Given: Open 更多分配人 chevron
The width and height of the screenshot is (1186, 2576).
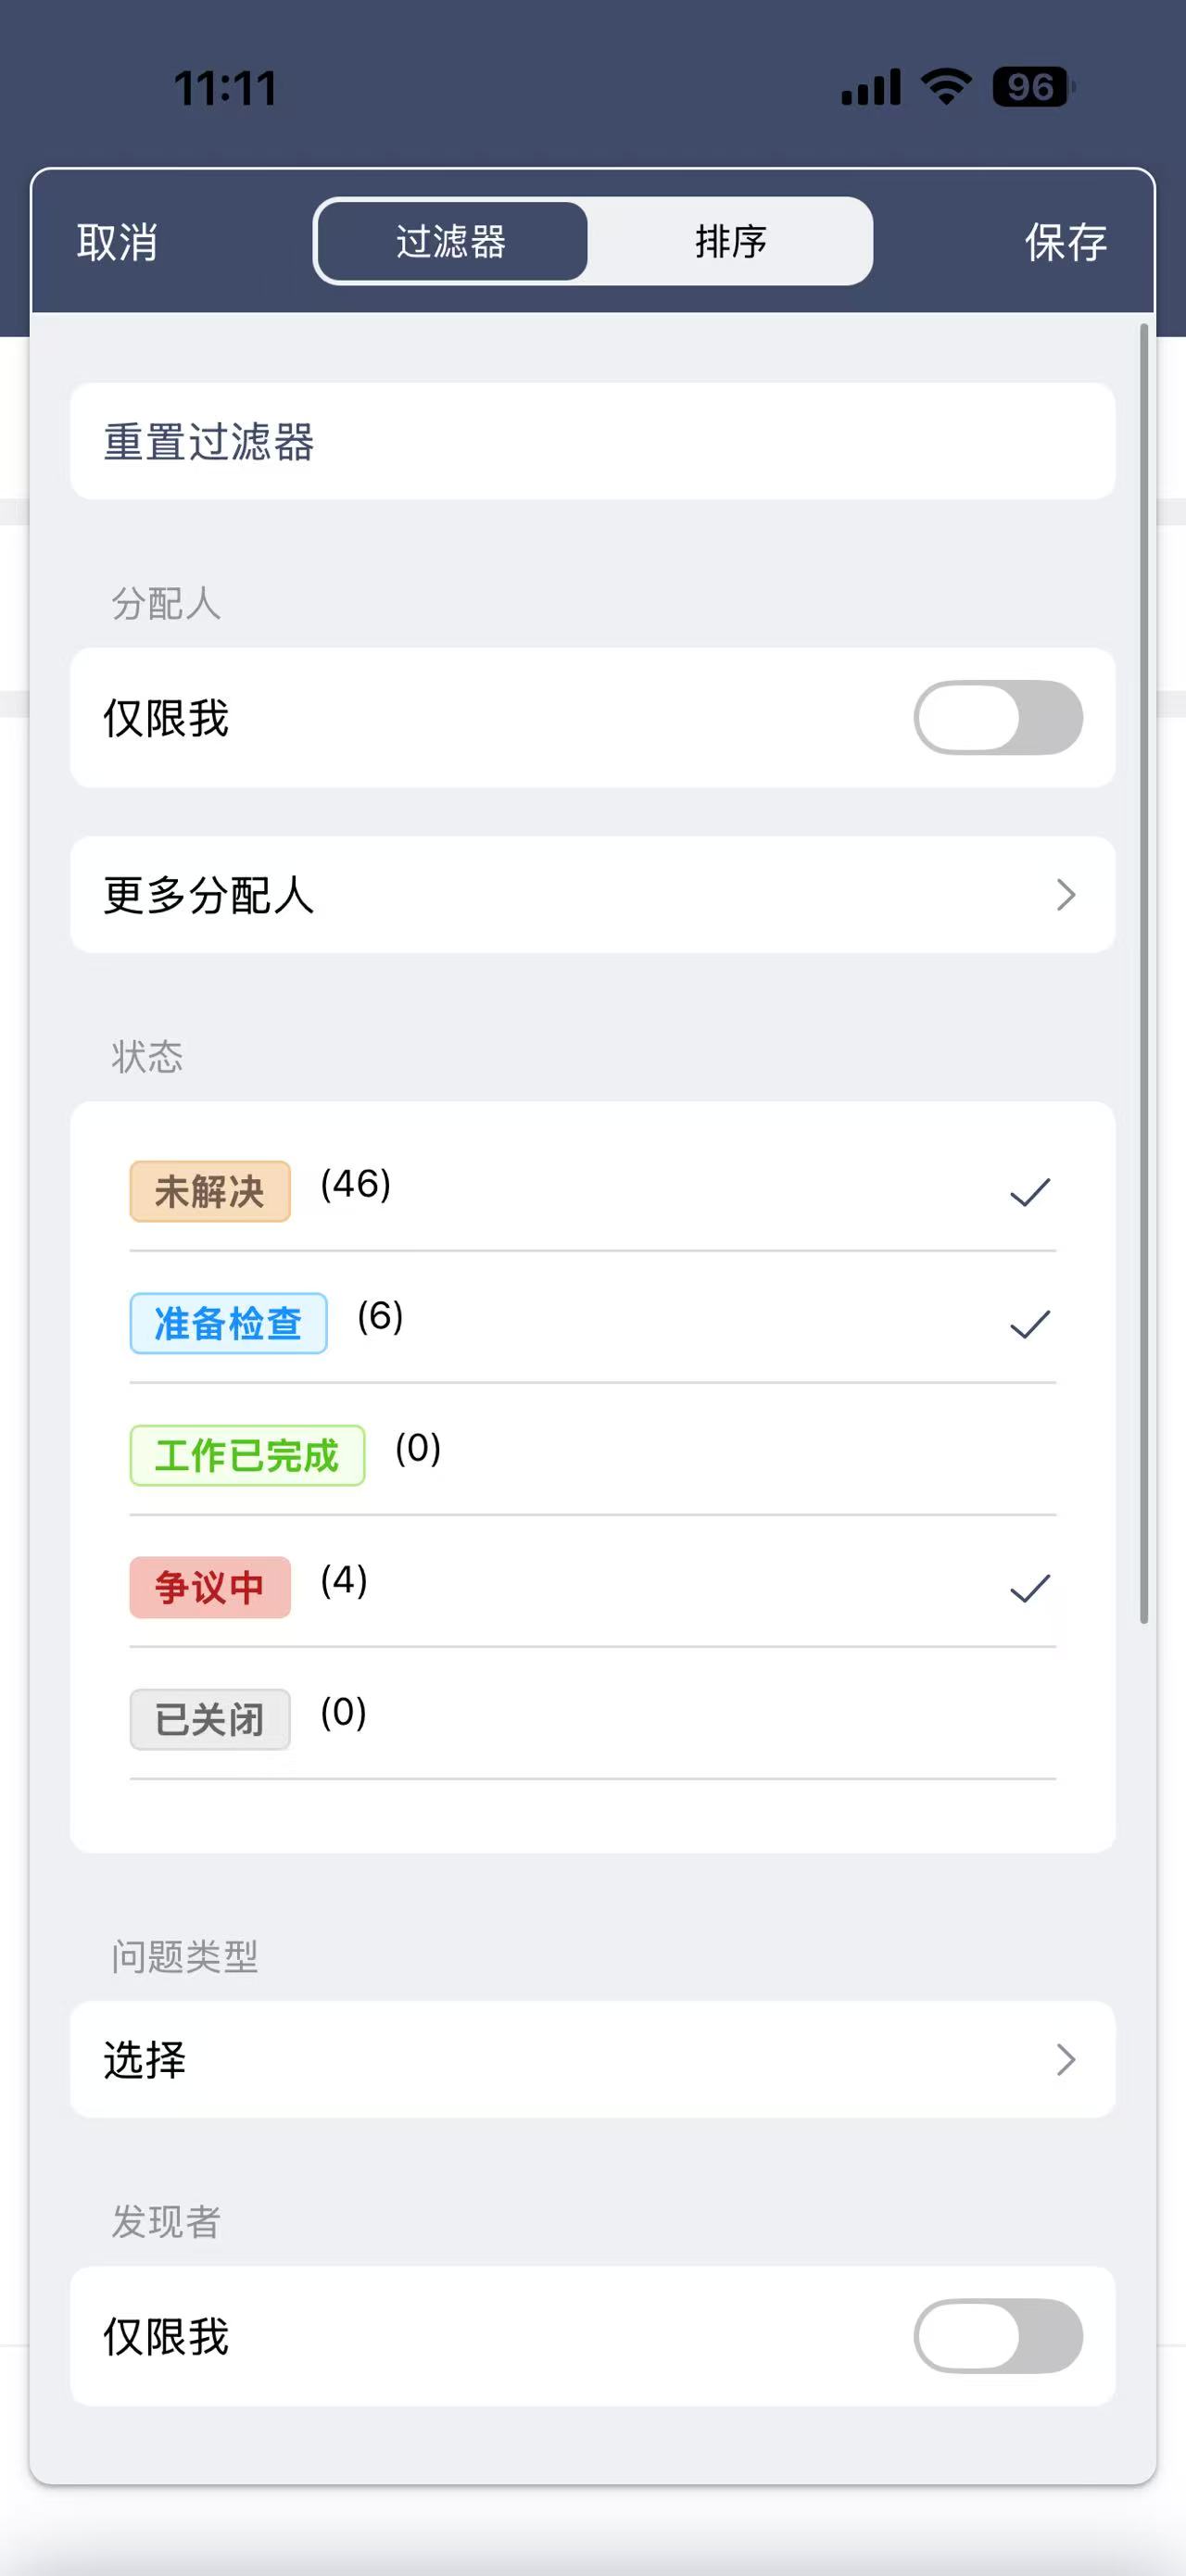Looking at the screenshot, I should (x=1065, y=895).
